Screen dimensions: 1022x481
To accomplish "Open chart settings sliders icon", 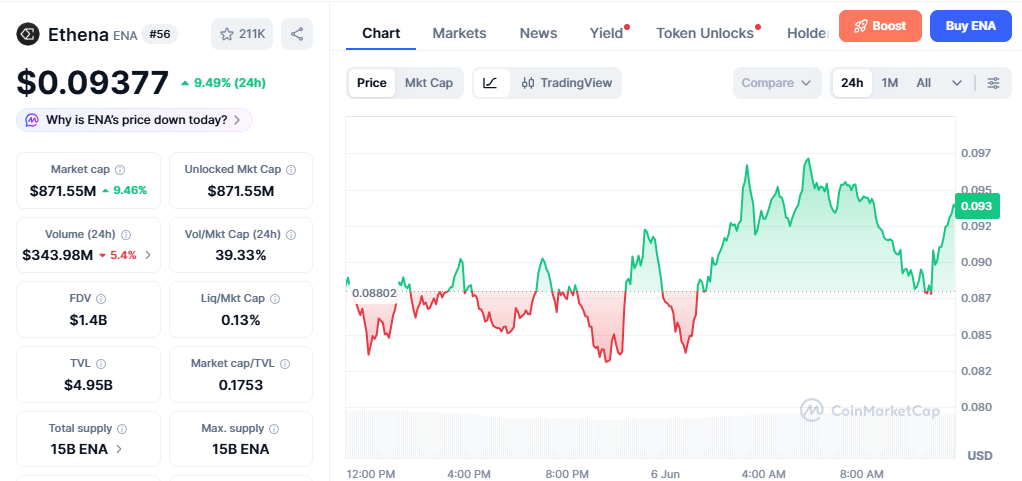I will tap(993, 83).
